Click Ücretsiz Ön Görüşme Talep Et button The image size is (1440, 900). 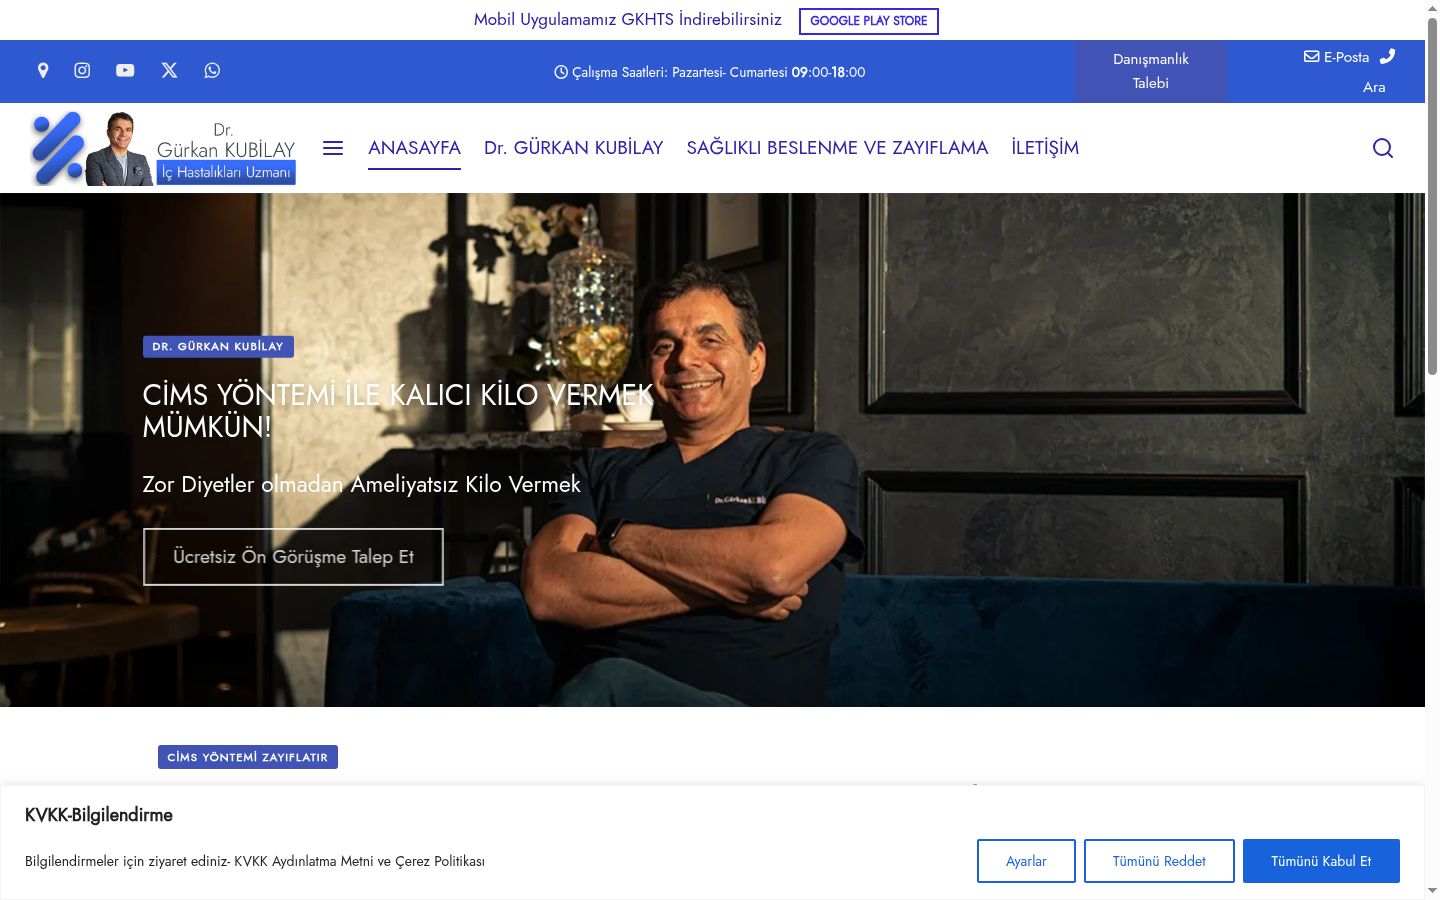pyautogui.click(x=293, y=557)
